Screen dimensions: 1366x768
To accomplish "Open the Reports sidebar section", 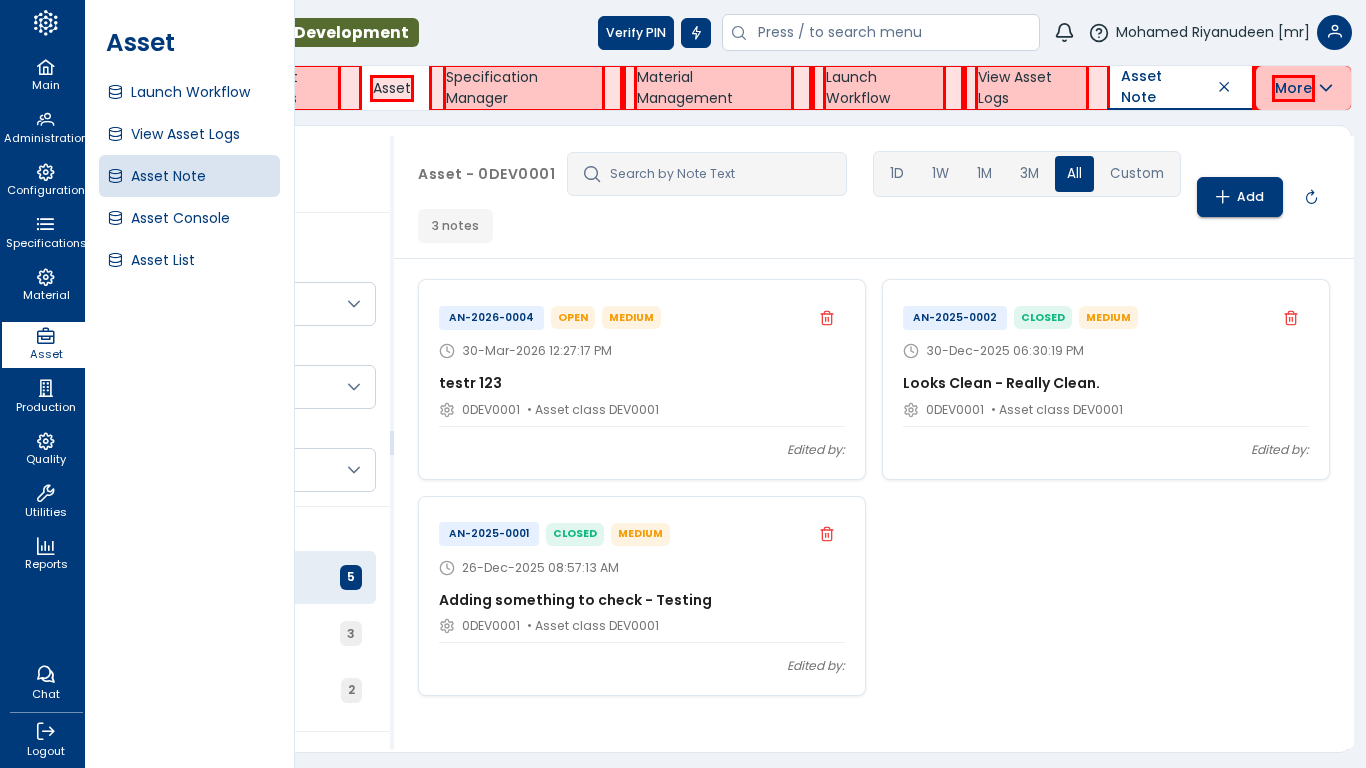I will click(x=45, y=553).
